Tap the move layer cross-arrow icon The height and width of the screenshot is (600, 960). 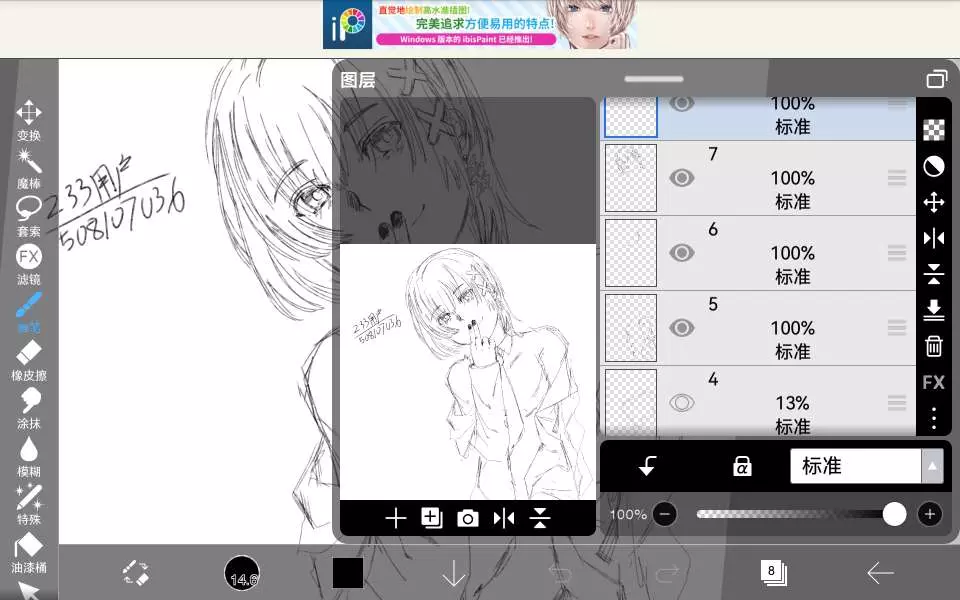tap(934, 202)
